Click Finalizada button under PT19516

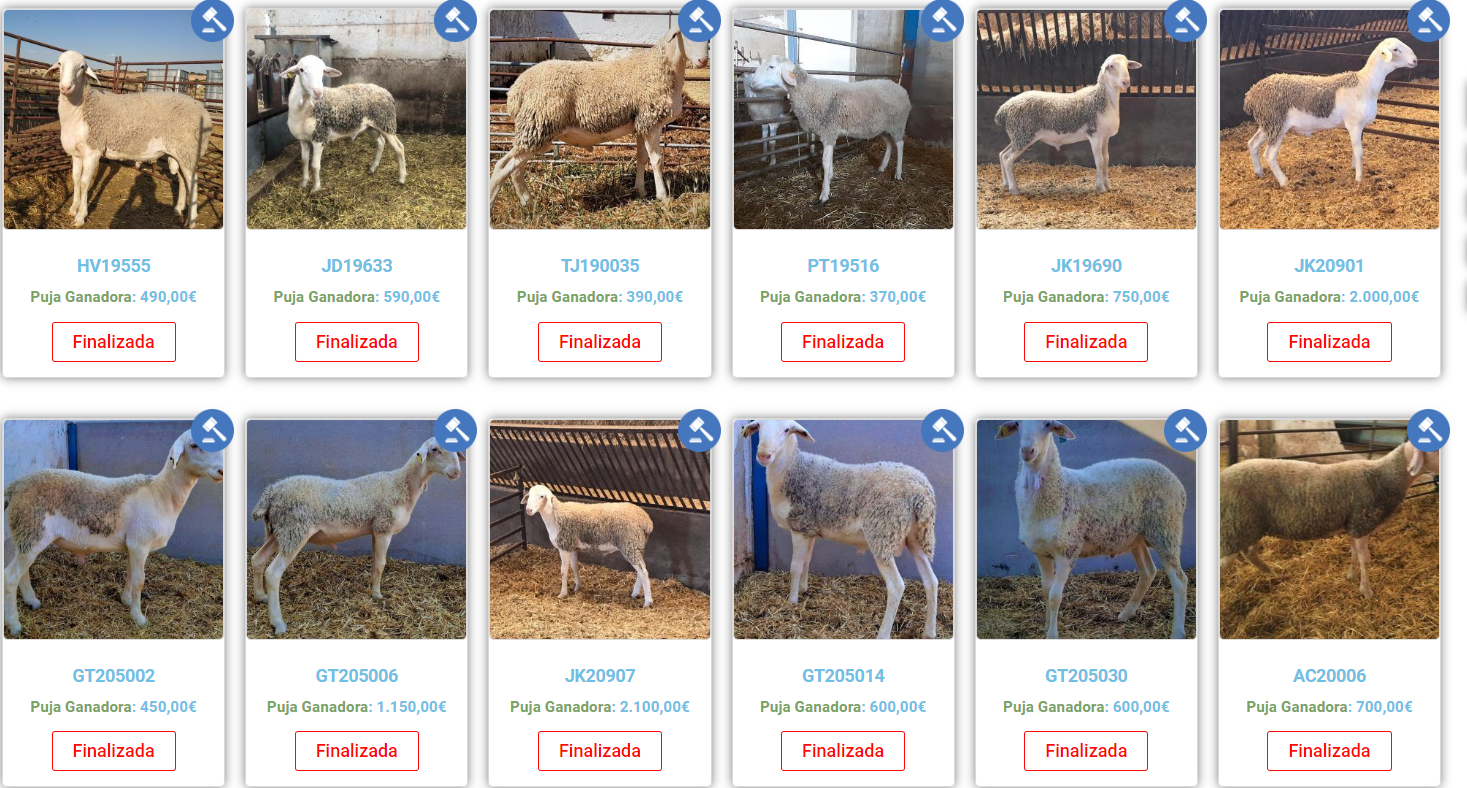[843, 342]
